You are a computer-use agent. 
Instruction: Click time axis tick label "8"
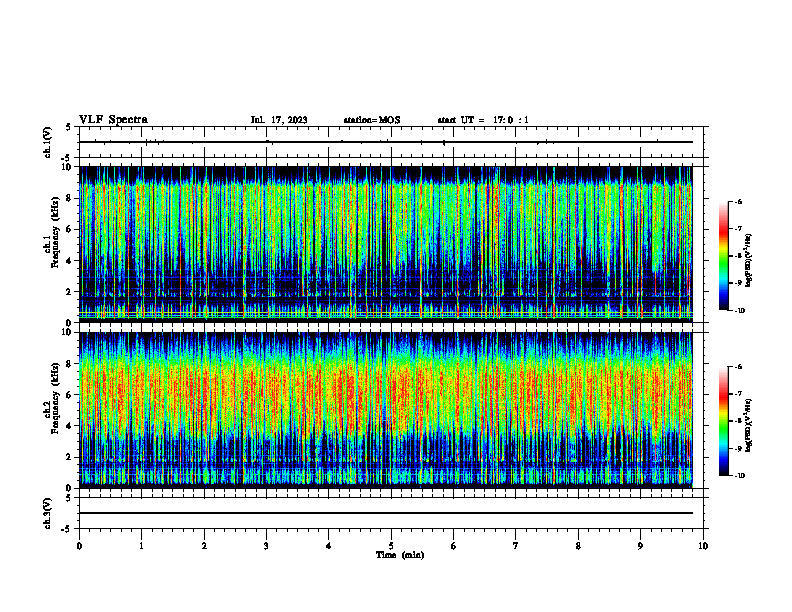(x=578, y=546)
